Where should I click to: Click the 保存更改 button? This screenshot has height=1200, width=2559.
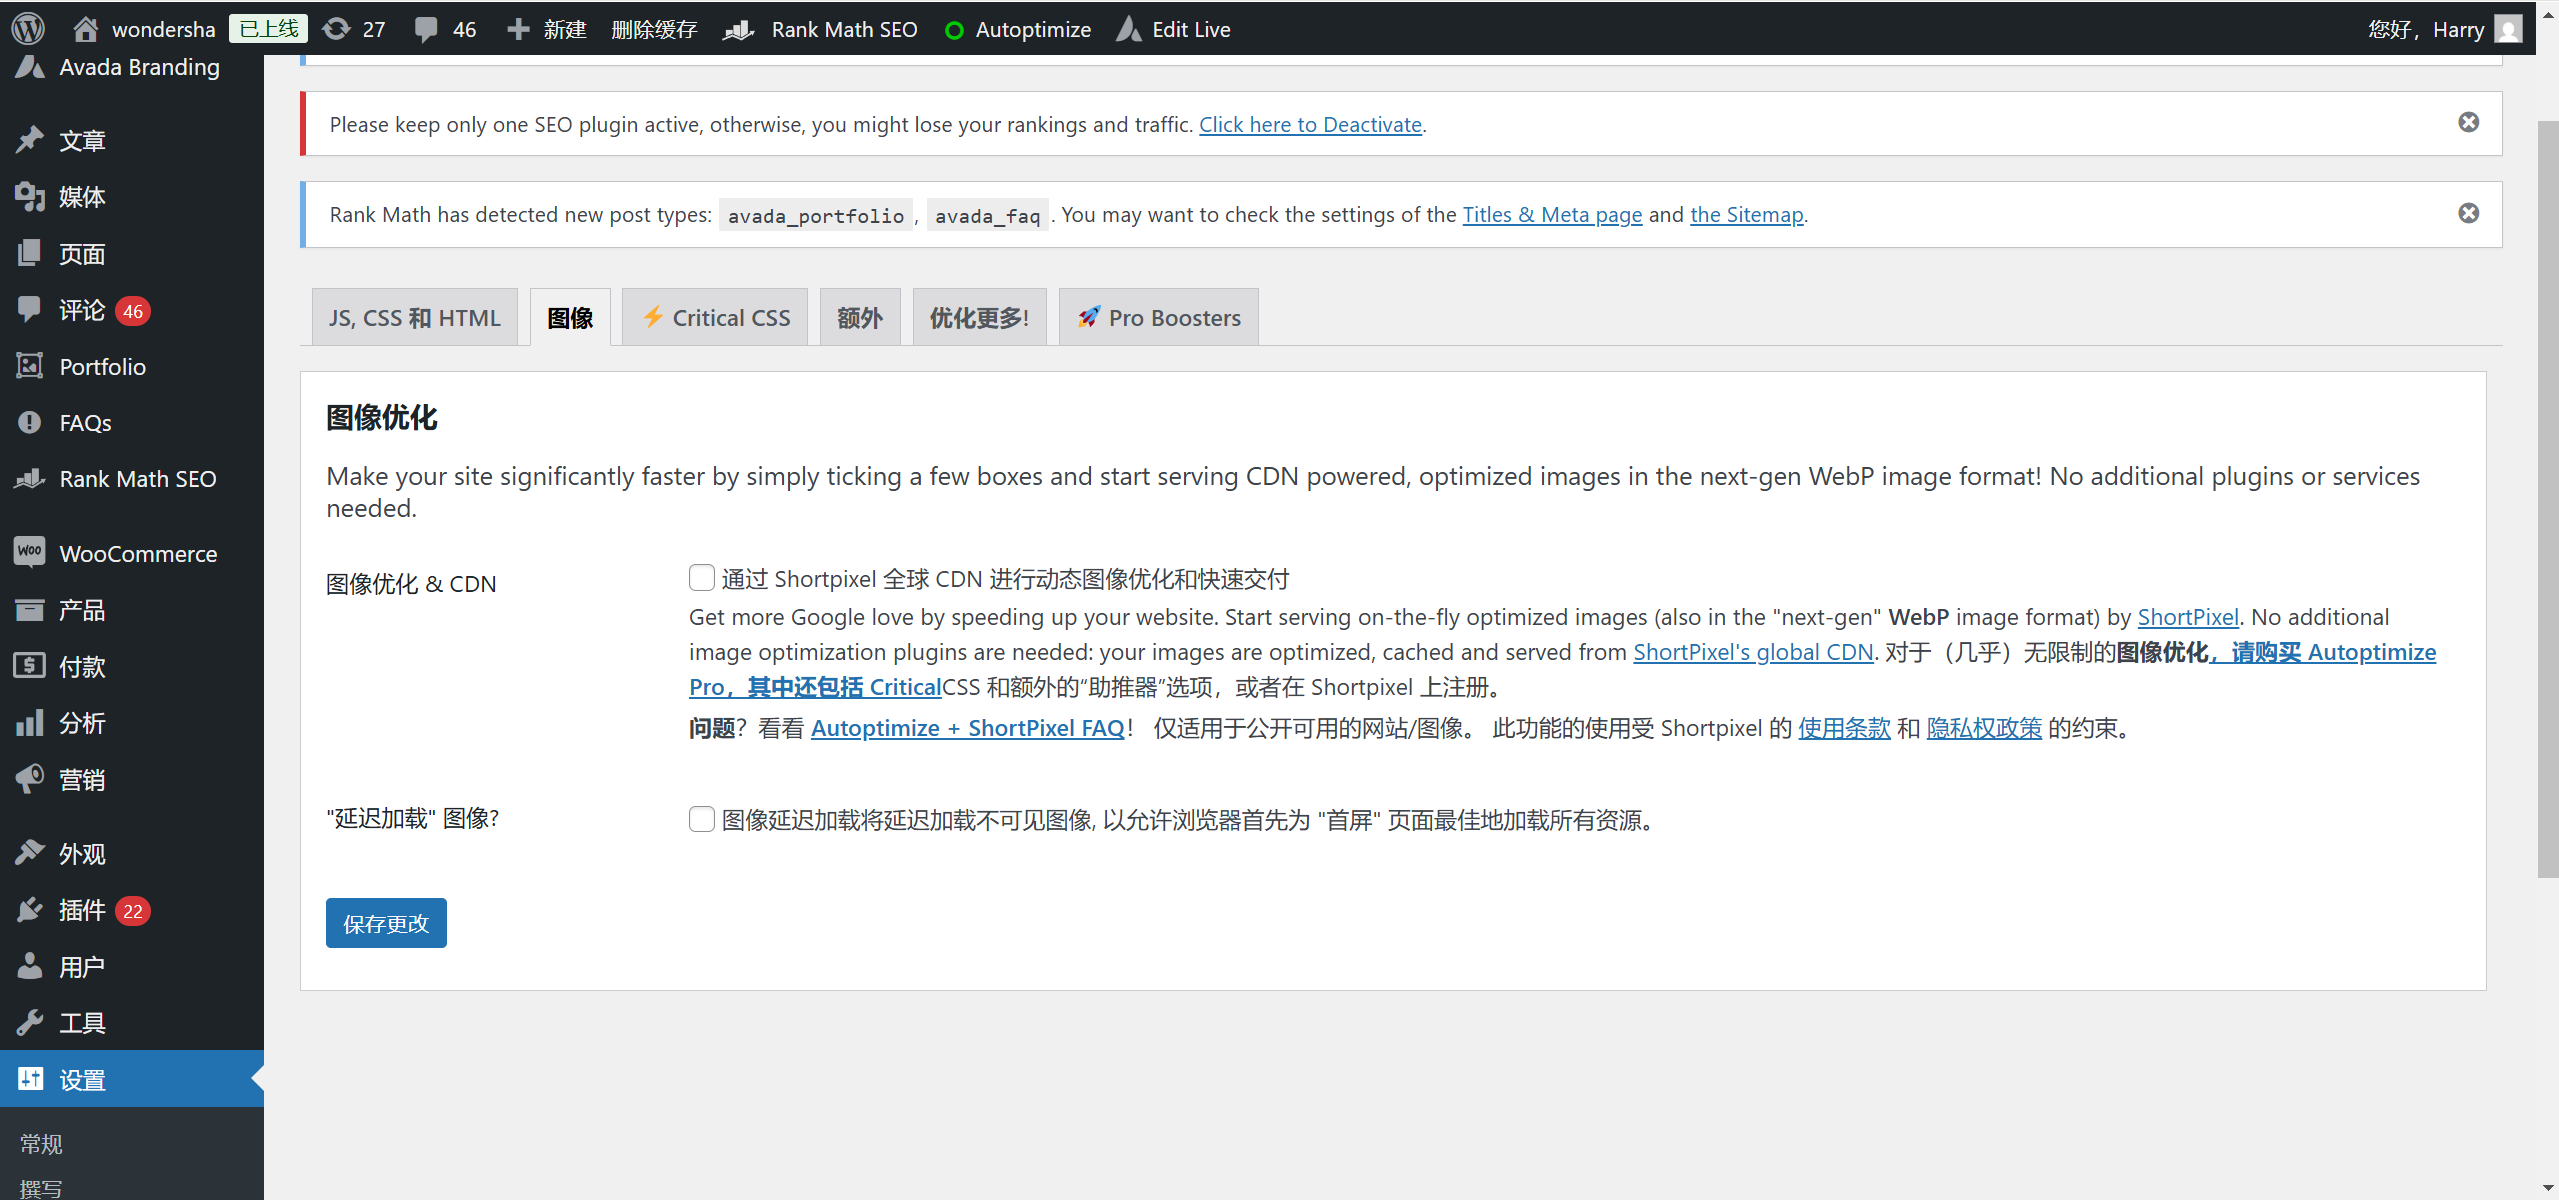(x=385, y=922)
